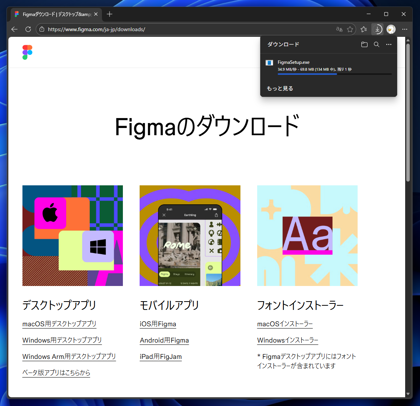Click もっと見る in downloads panel
Image resolution: width=420 pixels, height=406 pixels.
click(x=280, y=88)
